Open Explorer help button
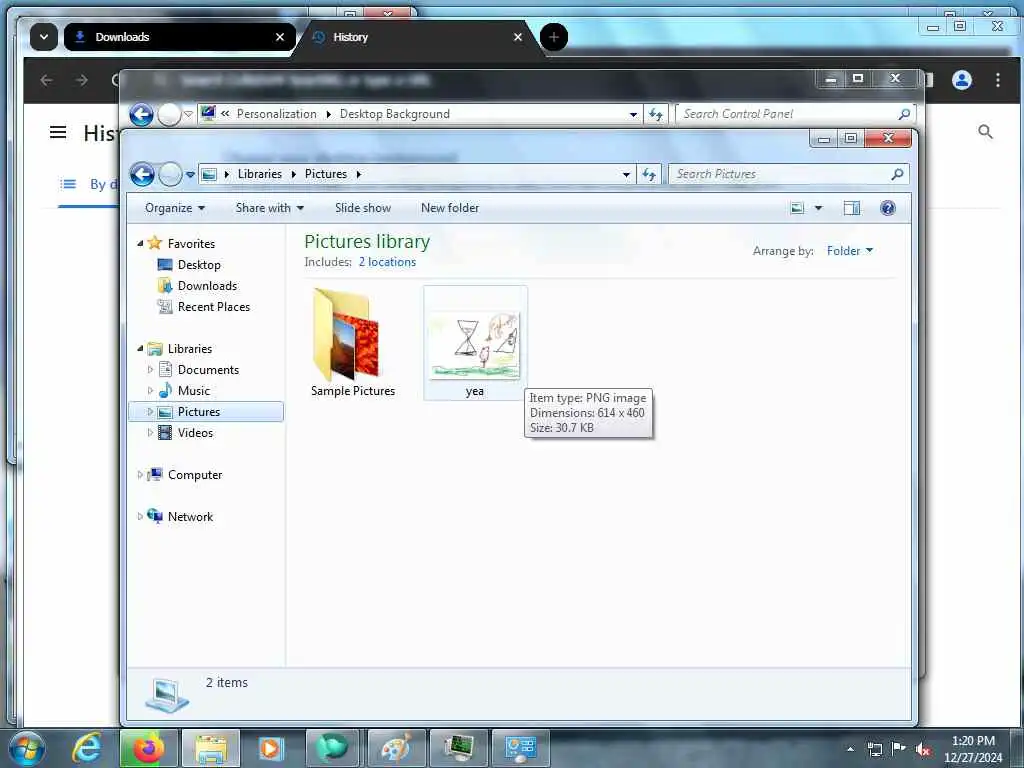This screenshot has height=768, width=1024. point(887,208)
